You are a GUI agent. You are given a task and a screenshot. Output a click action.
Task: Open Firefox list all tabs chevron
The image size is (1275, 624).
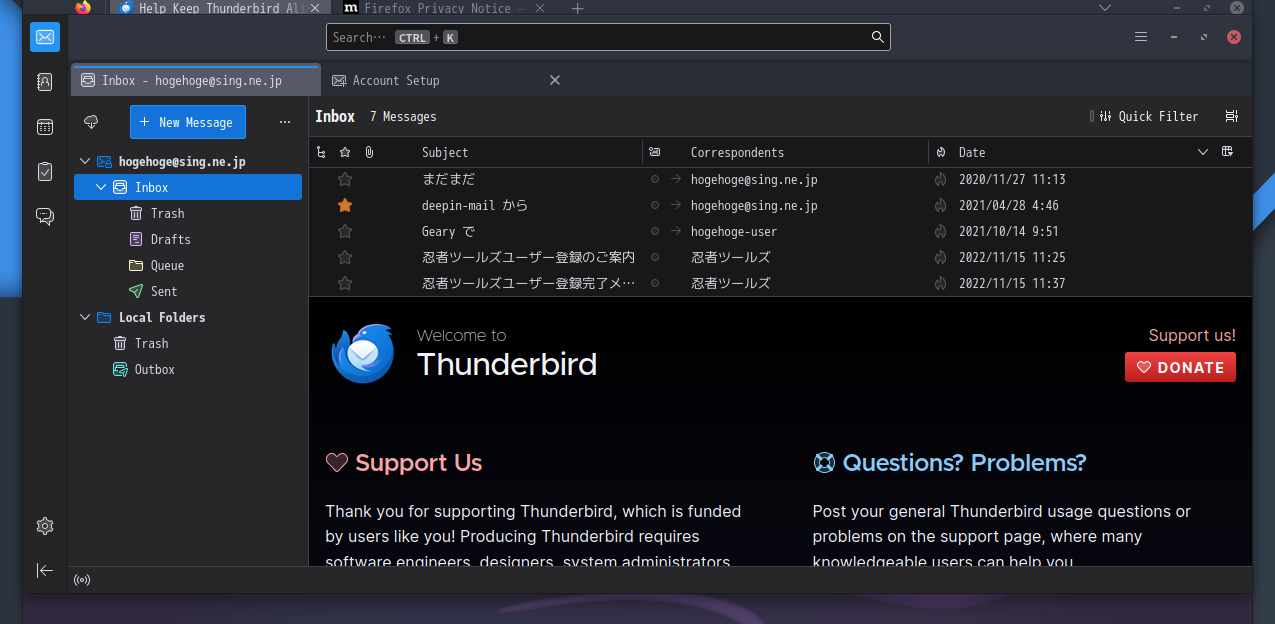tap(1105, 7)
